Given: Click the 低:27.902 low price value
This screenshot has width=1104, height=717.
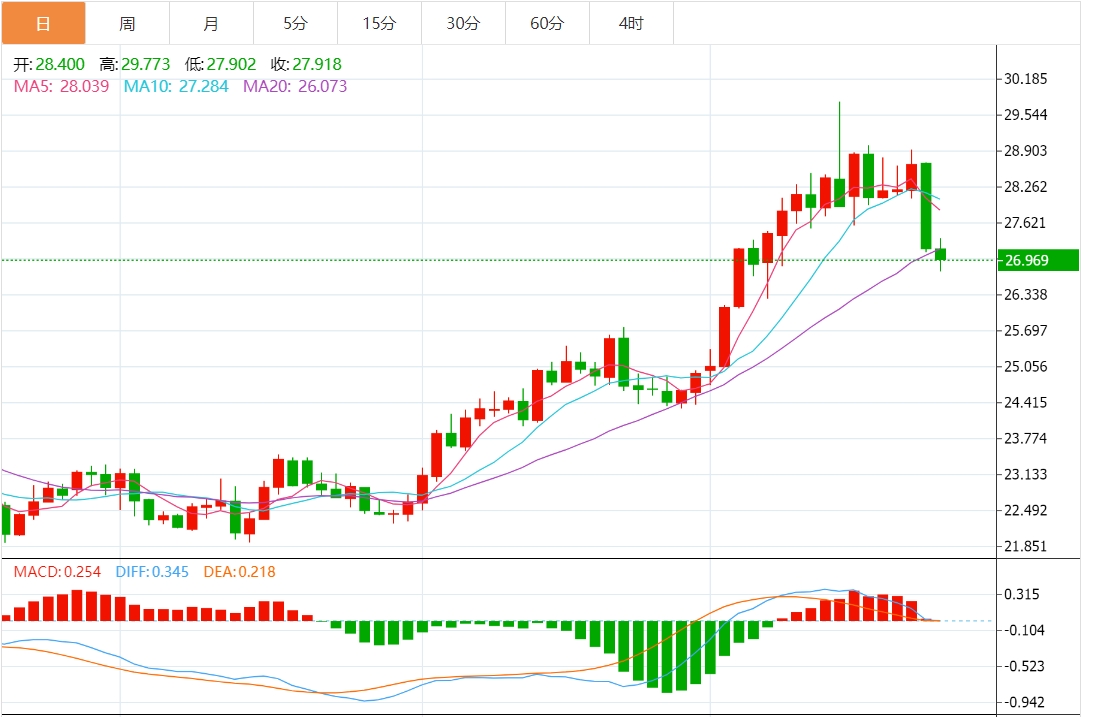Looking at the screenshot, I should click(x=220, y=64).
